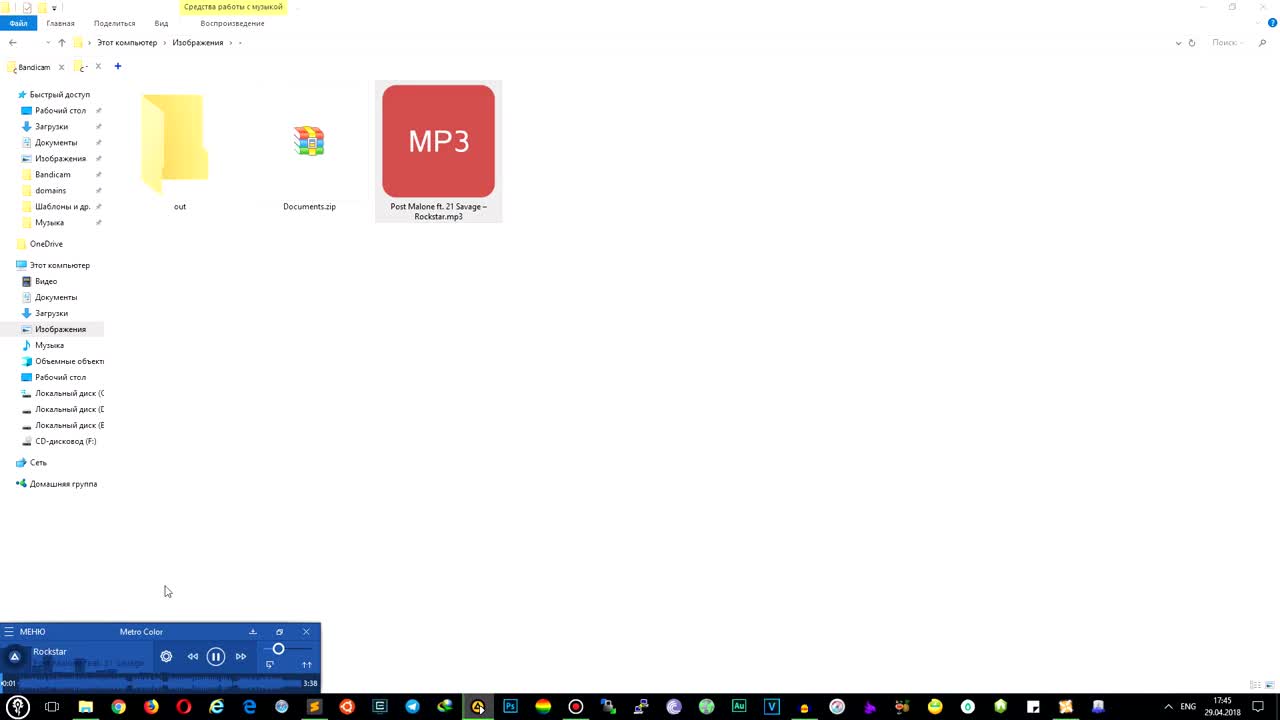Screen dimensions: 1280x720
Task: Click the download-to-tray icon in player title bar
Action: click(x=253, y=632)
